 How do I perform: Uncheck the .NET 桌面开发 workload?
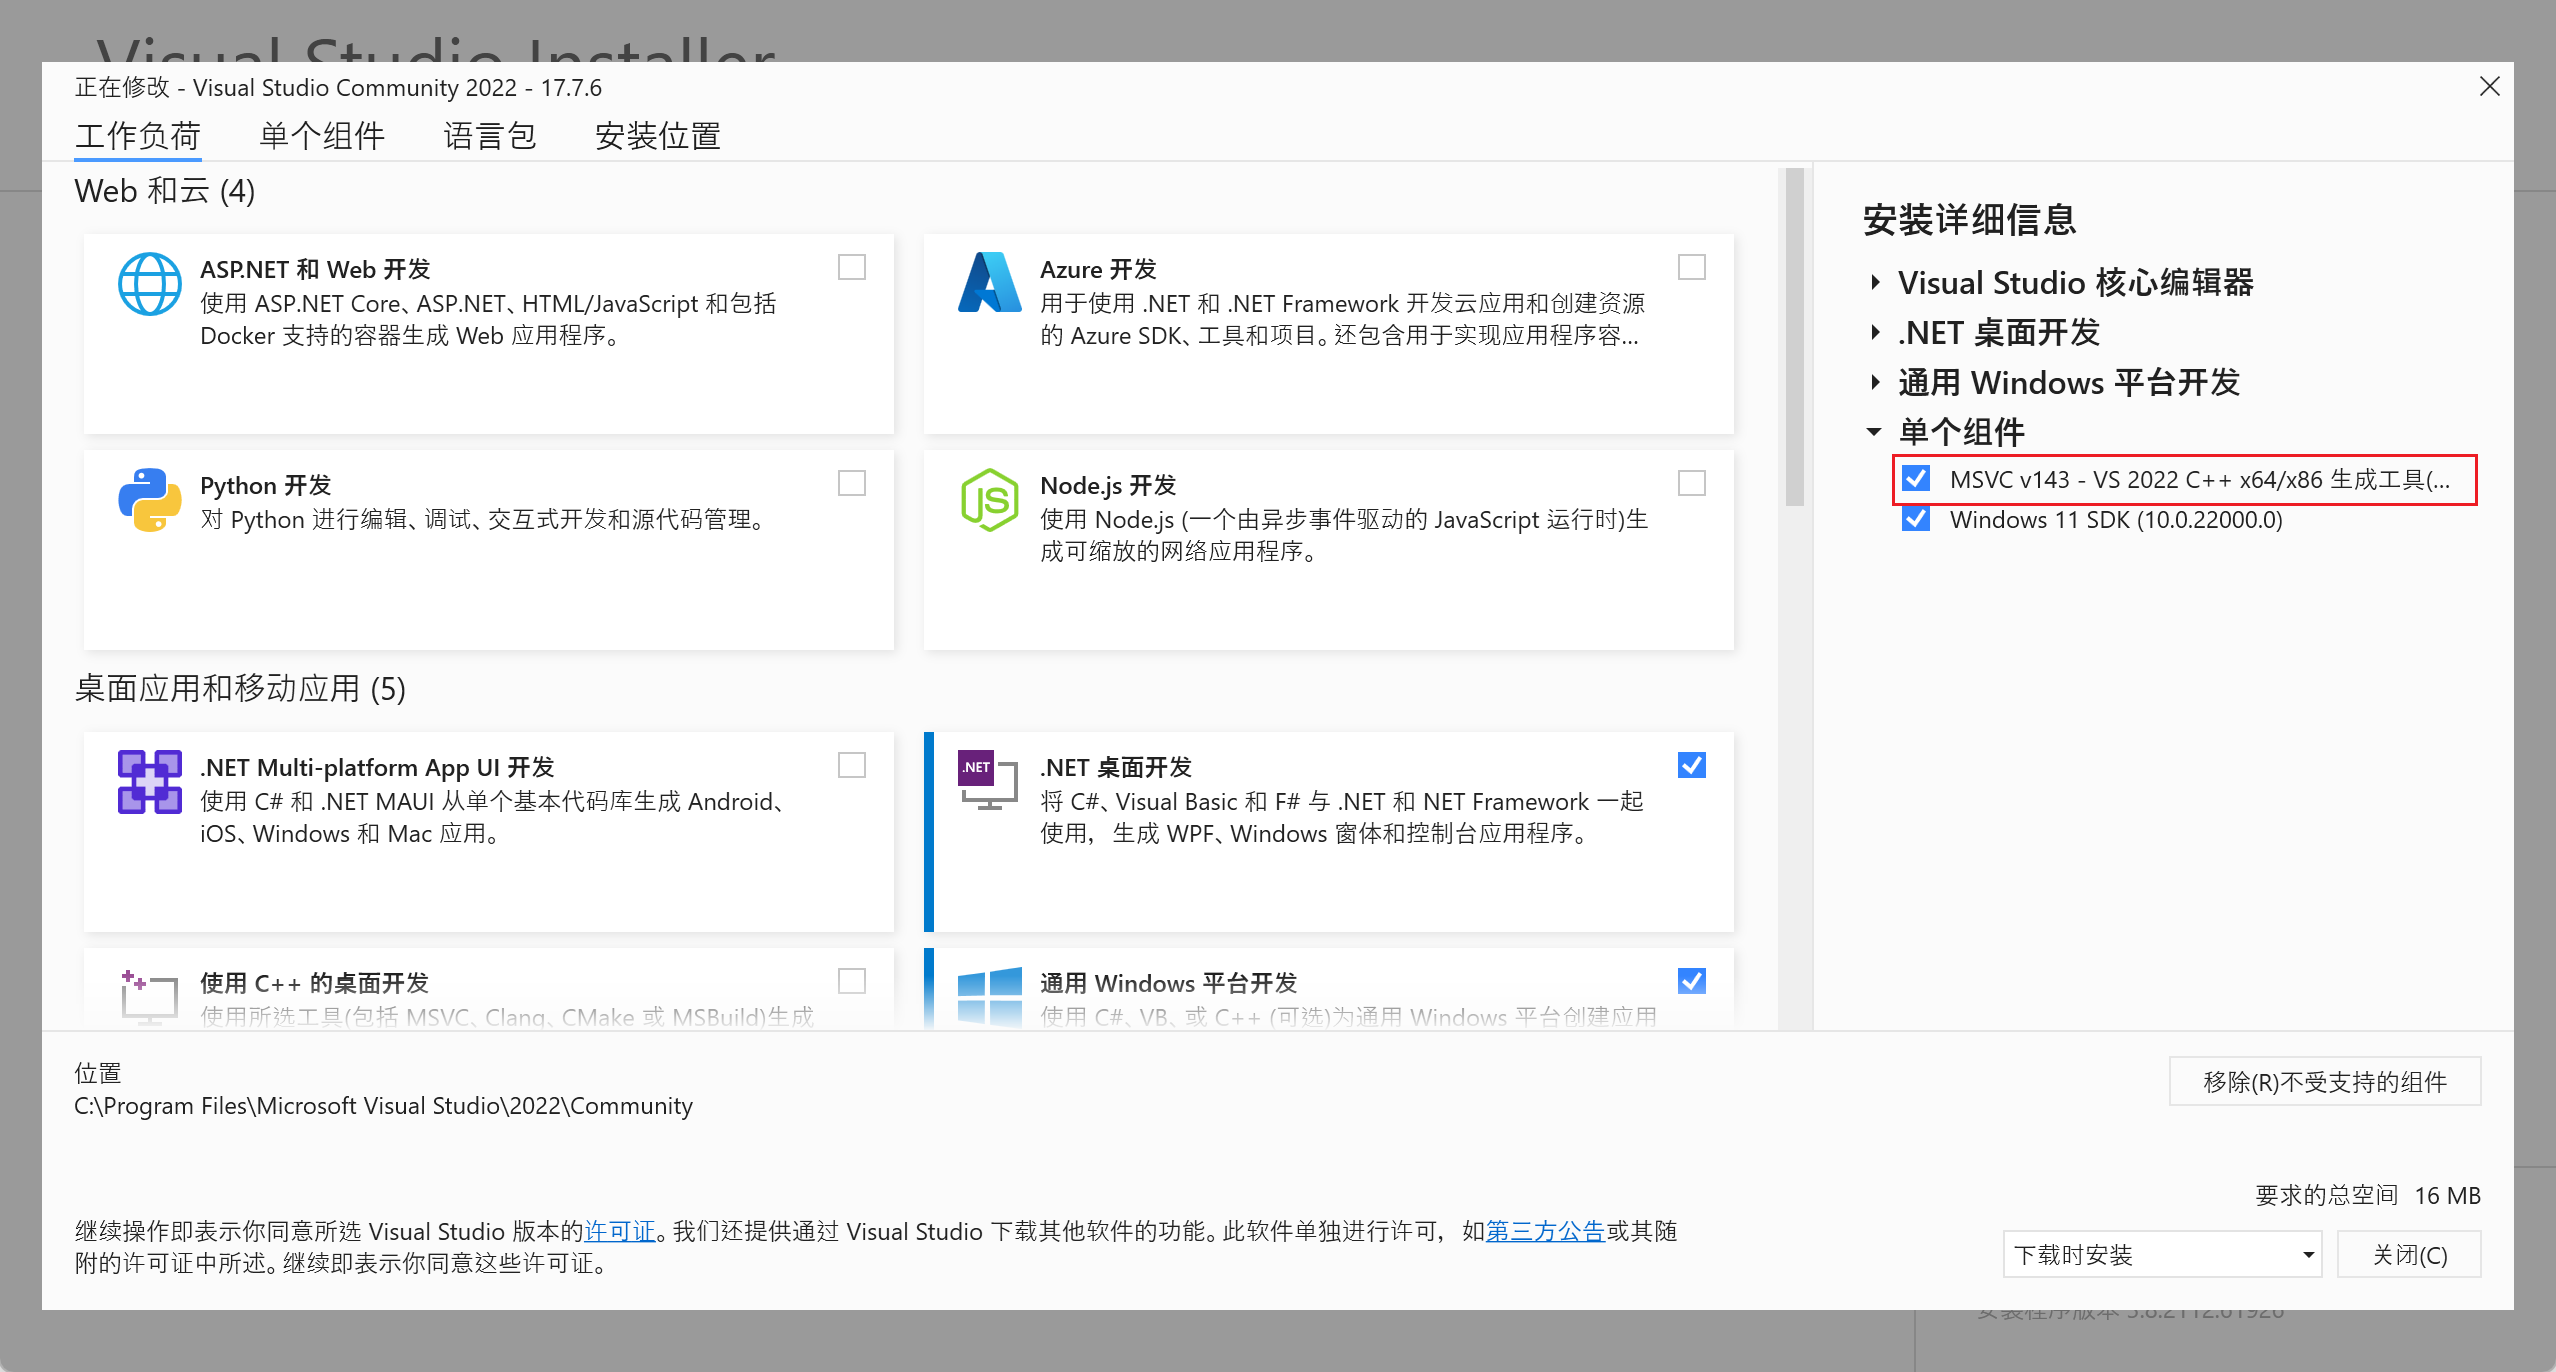pyautogui.click(x=1692, y=765)
